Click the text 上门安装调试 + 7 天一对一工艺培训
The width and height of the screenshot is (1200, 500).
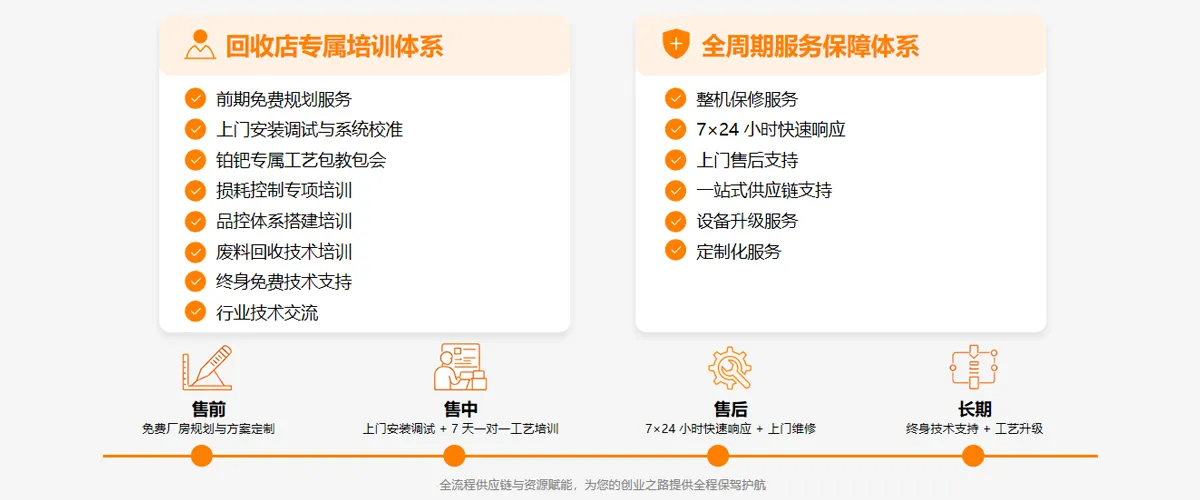(x=460, y=429)
